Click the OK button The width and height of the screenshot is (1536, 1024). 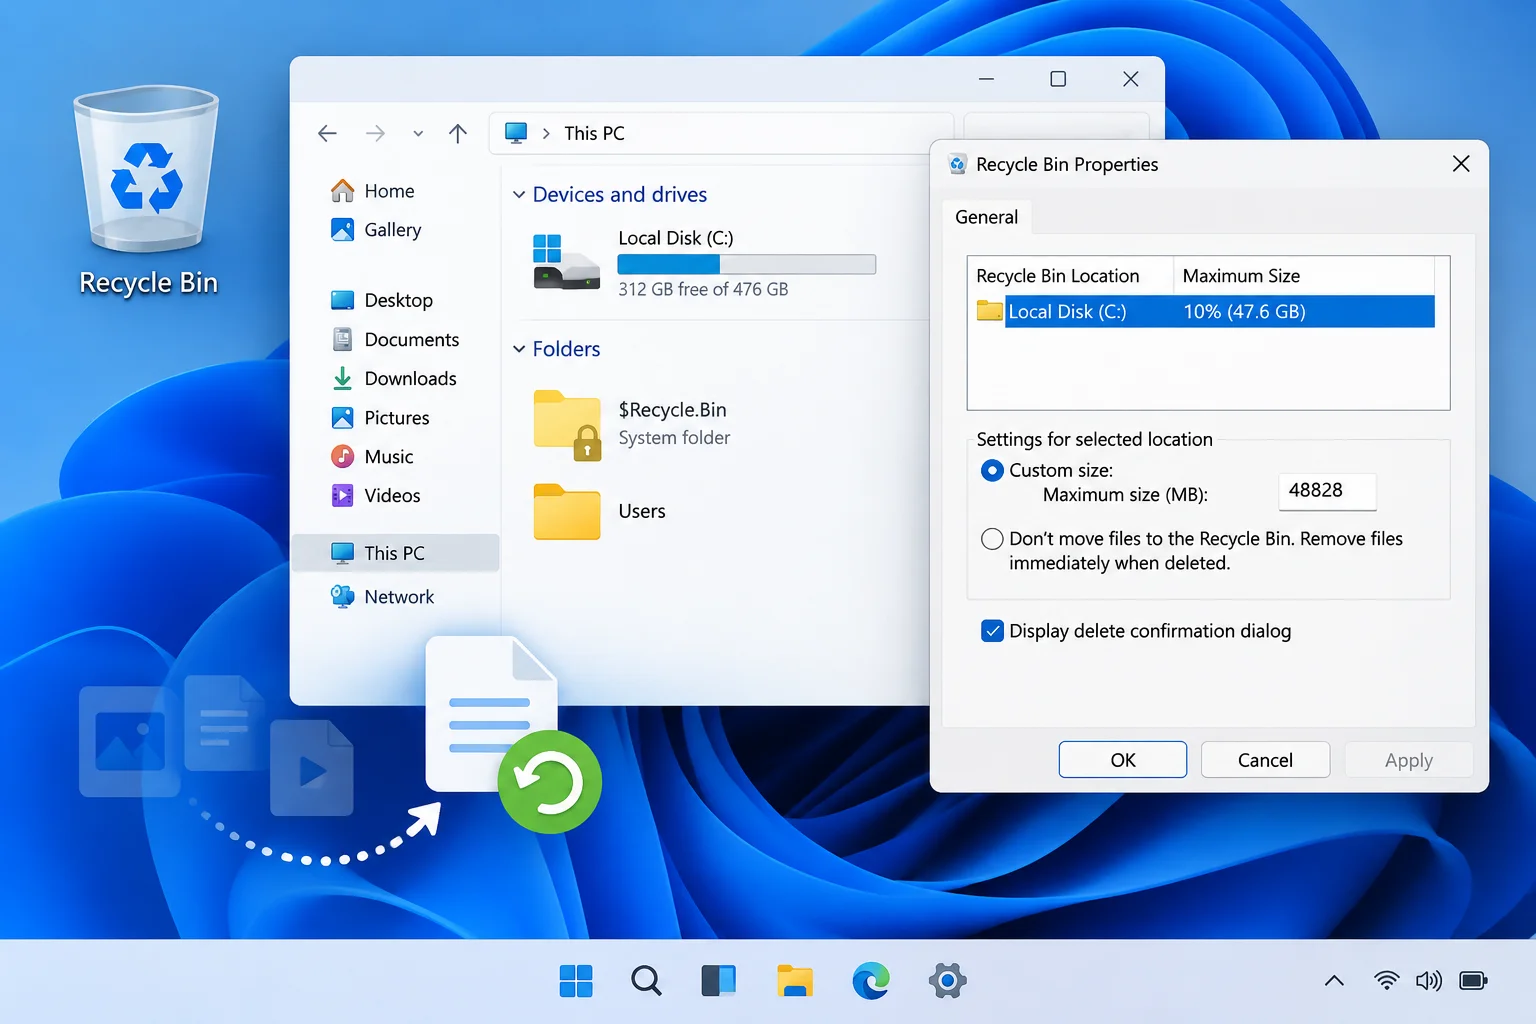click(x=1123, y=760)
